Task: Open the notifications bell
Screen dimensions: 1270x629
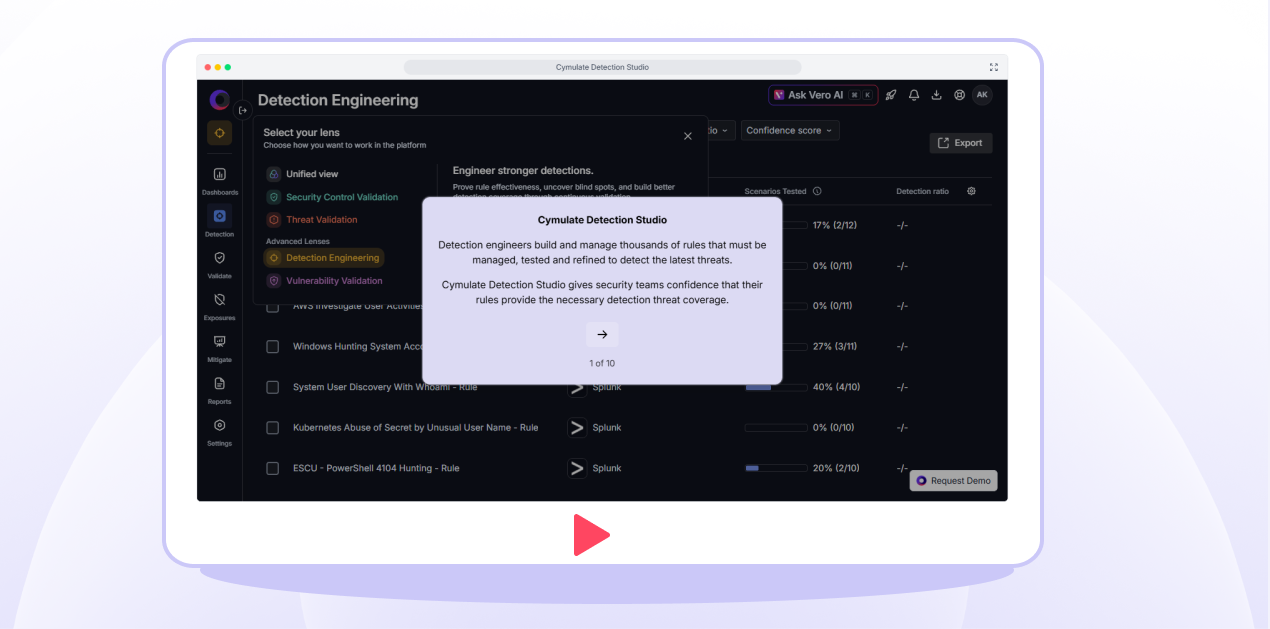Action: (914, 95)
